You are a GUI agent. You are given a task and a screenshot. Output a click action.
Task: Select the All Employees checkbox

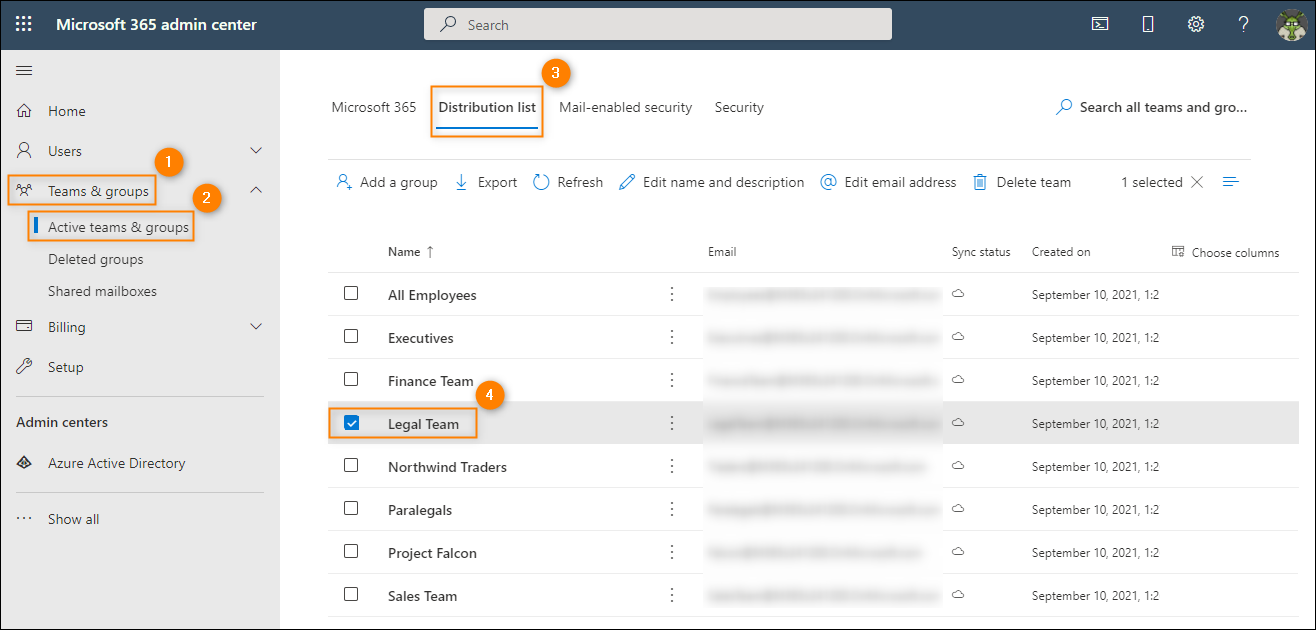click(351, 293)
